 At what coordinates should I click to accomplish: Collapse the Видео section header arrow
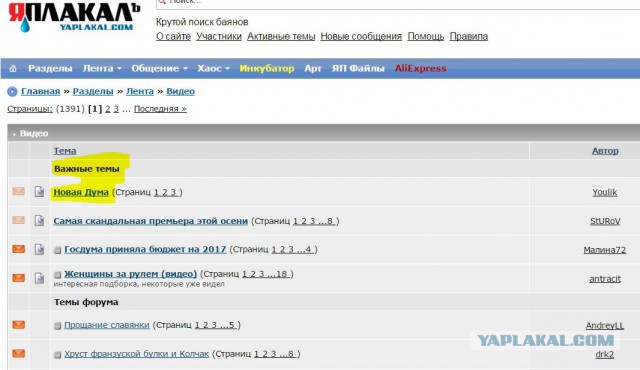click(x=14, y=134)
